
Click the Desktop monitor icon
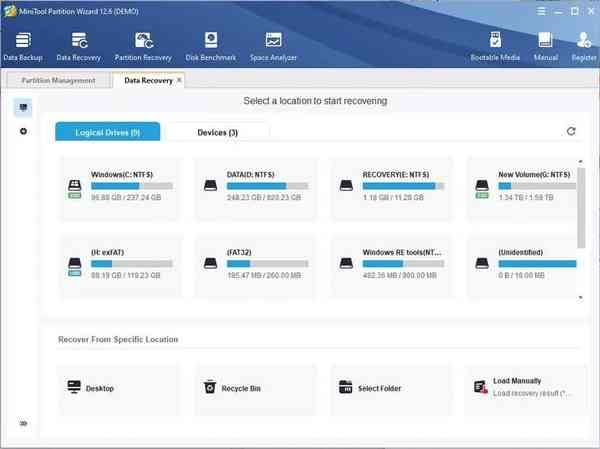[x=74, y=387]
